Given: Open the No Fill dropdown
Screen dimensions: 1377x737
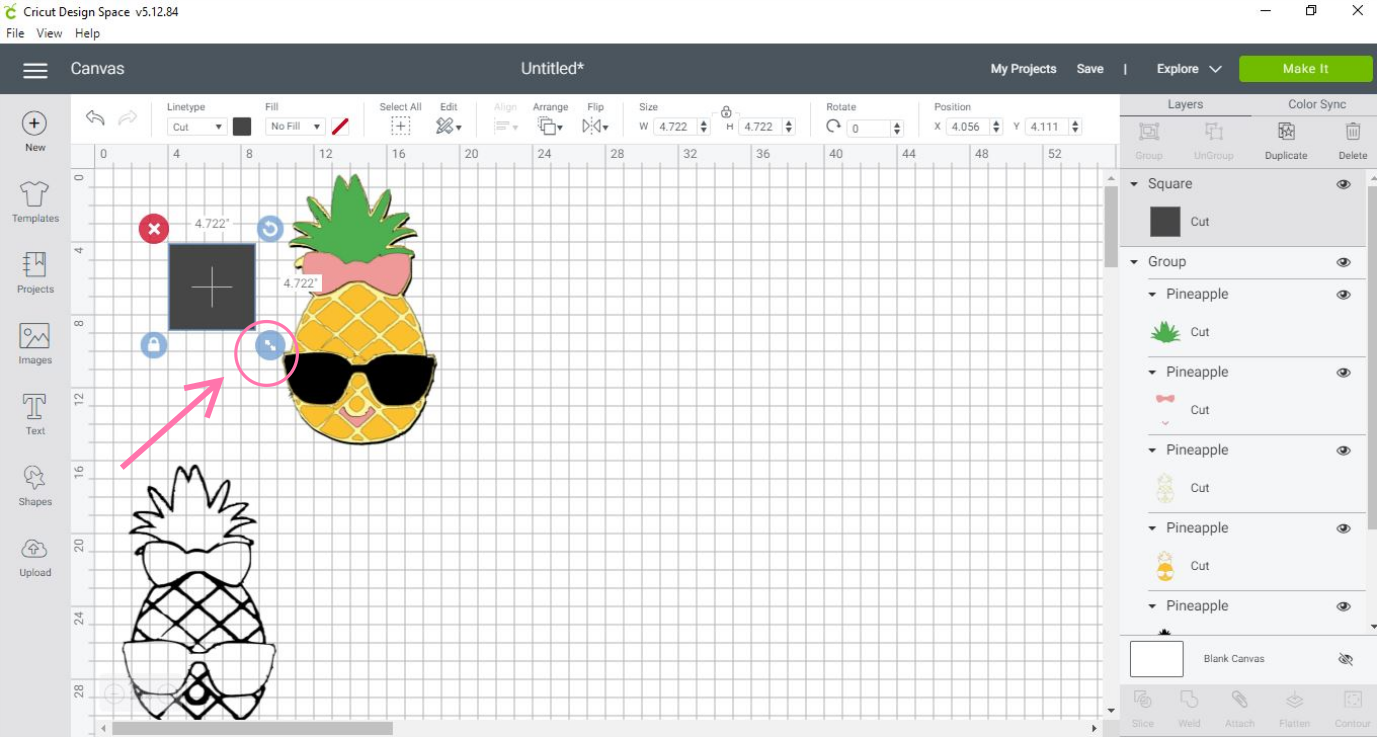Looking at the screenshot, I should pos(295,127).
